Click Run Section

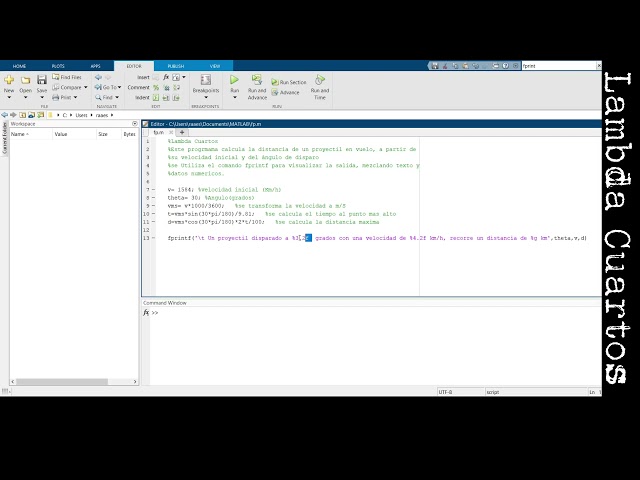289,82
